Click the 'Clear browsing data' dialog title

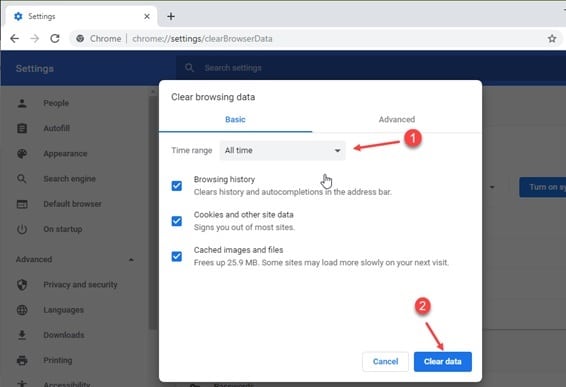click(x=213, y=97)
